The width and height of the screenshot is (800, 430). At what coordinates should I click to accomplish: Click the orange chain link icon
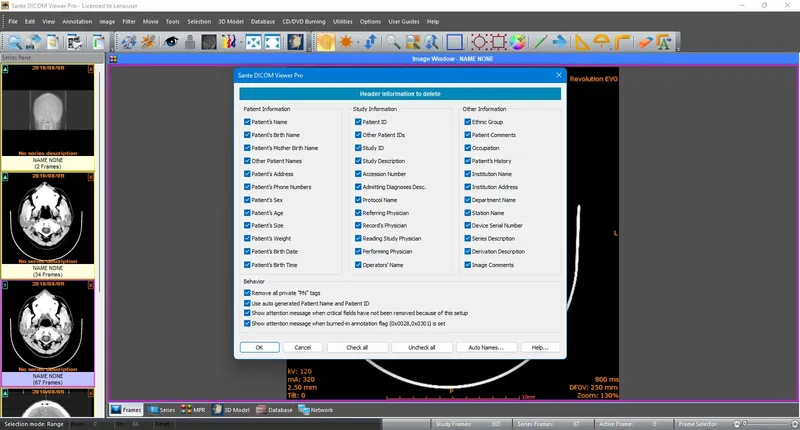148,42
